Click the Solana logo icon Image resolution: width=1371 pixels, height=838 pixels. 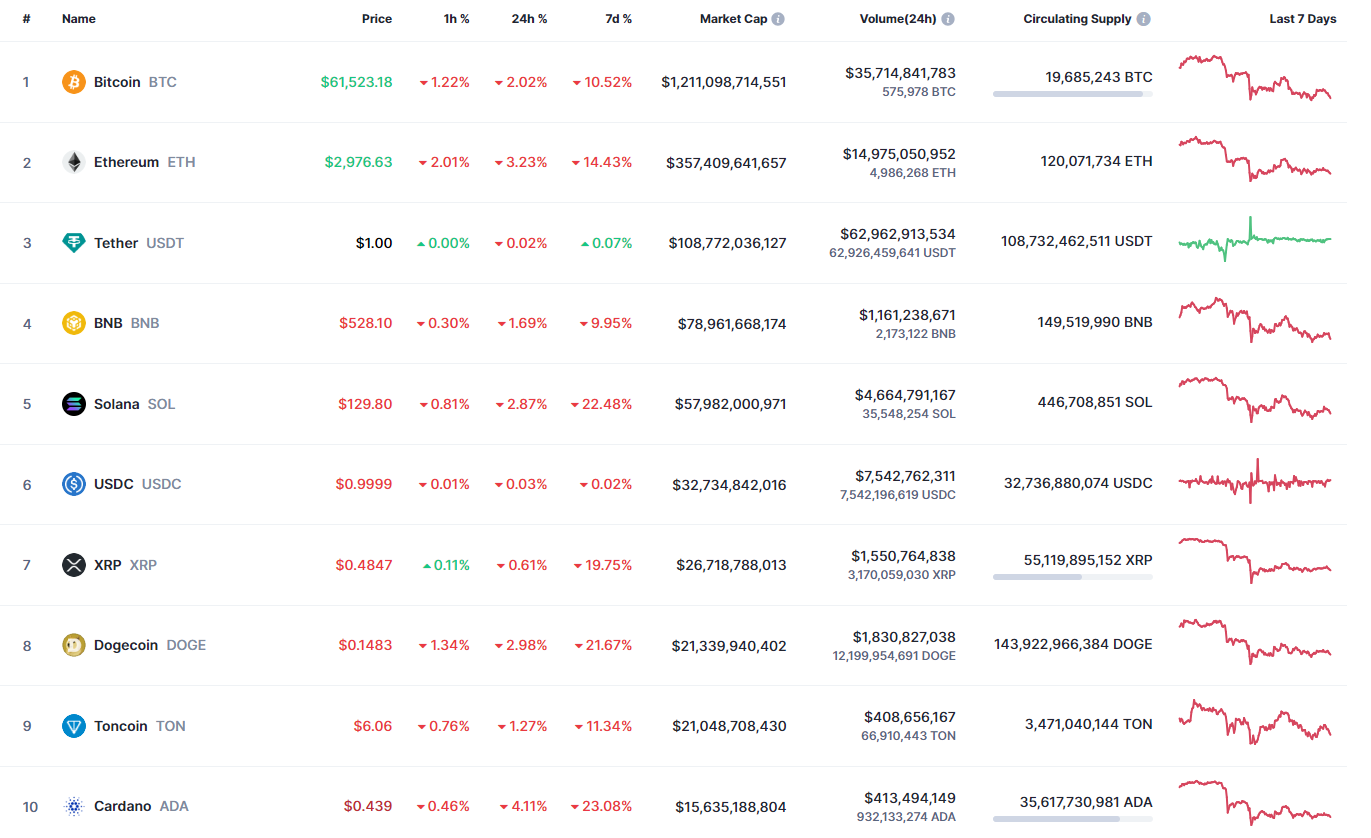74,404
